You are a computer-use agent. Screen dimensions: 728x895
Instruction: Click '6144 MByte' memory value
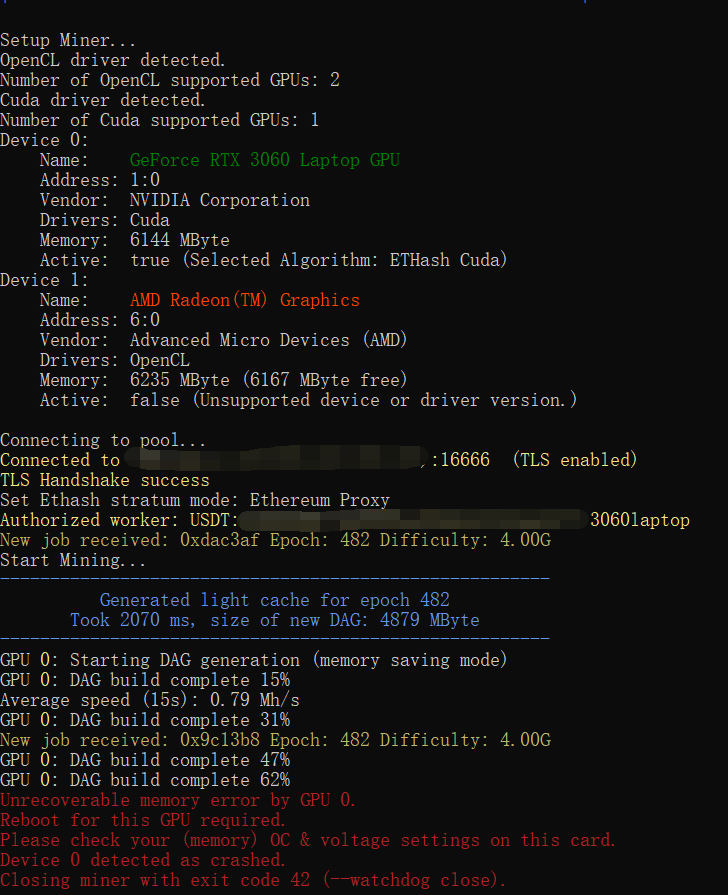pyautogui.click(x=179, y=240)
